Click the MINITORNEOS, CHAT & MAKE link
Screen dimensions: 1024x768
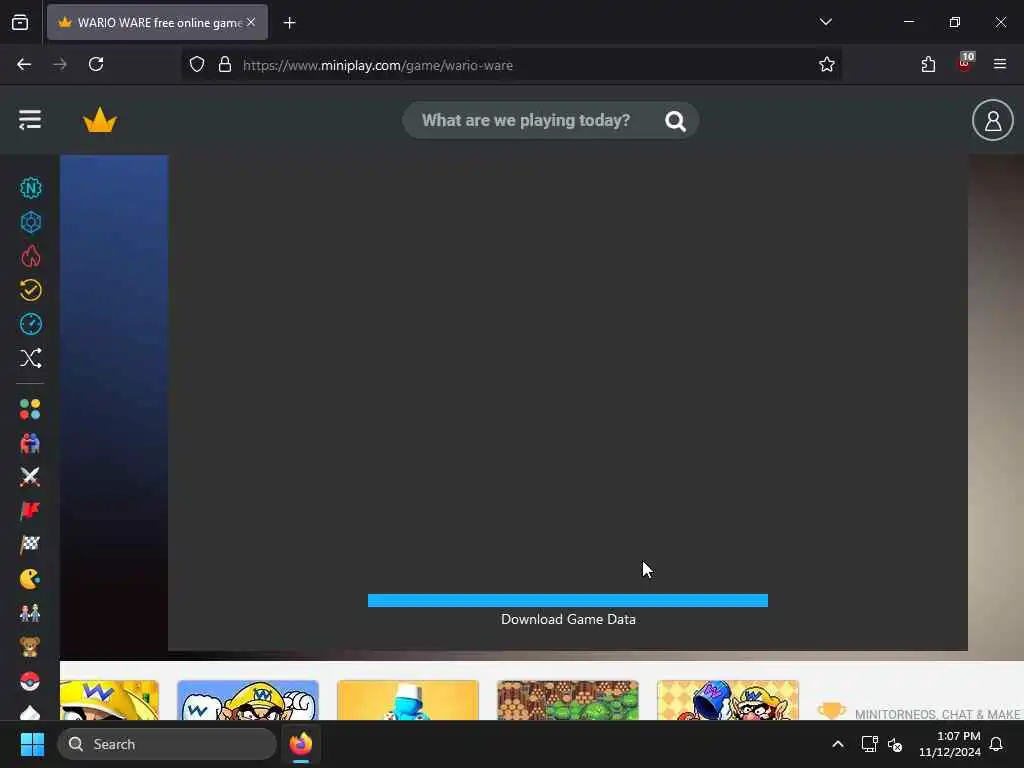pyautogui.click(x=937, y=714)
